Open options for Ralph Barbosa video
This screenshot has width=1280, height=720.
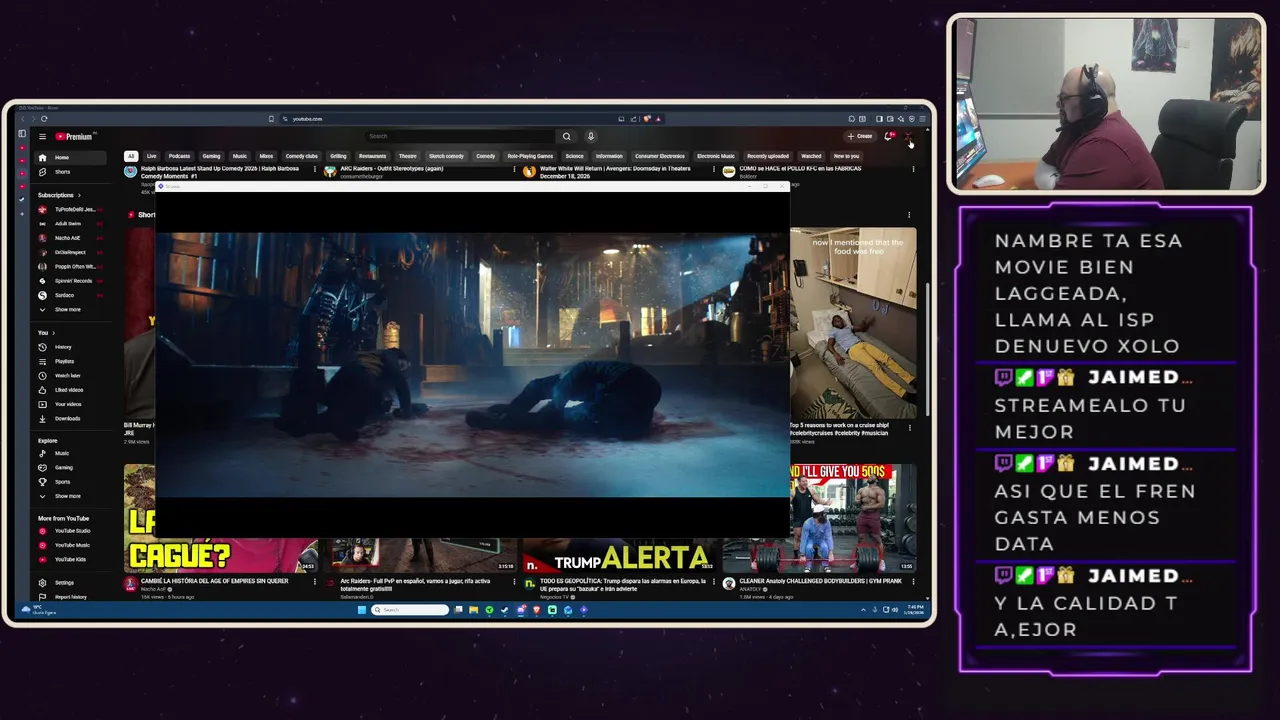(314, 169)
